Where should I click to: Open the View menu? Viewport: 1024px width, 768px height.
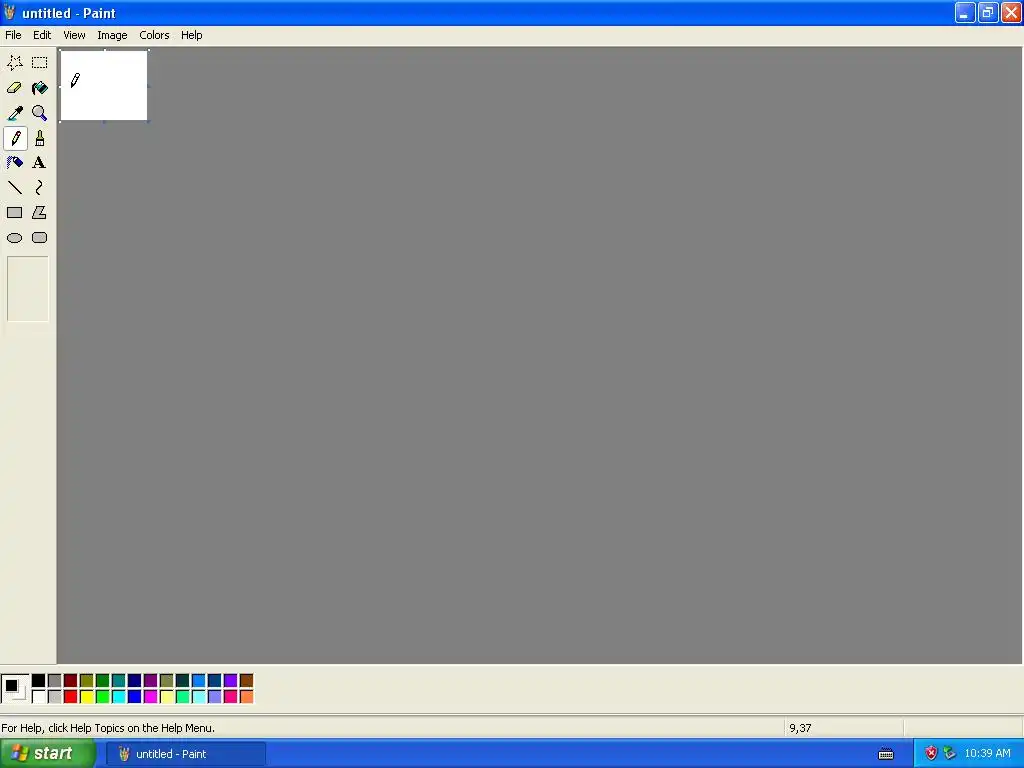click(74, 35)
